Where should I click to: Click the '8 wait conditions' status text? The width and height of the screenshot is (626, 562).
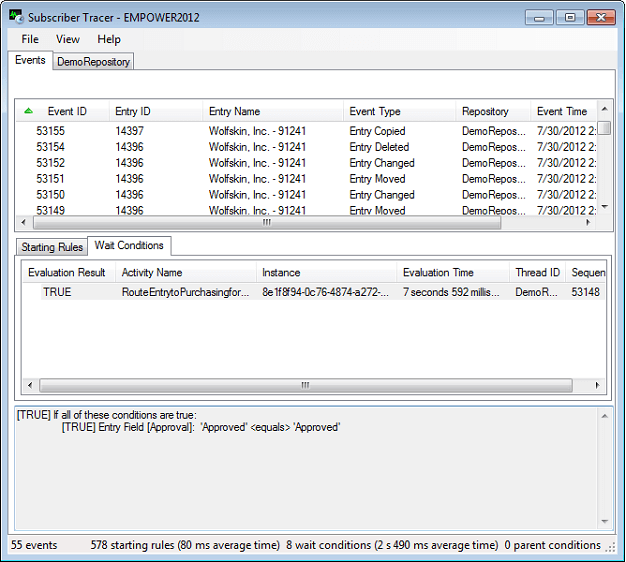[392, 545]
